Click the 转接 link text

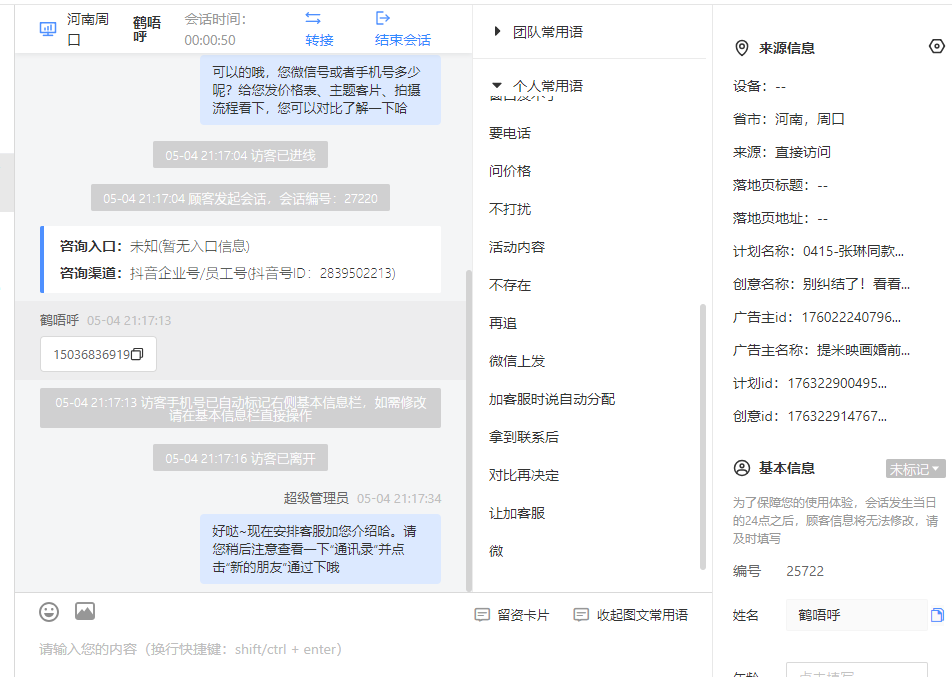click(319, 40)
